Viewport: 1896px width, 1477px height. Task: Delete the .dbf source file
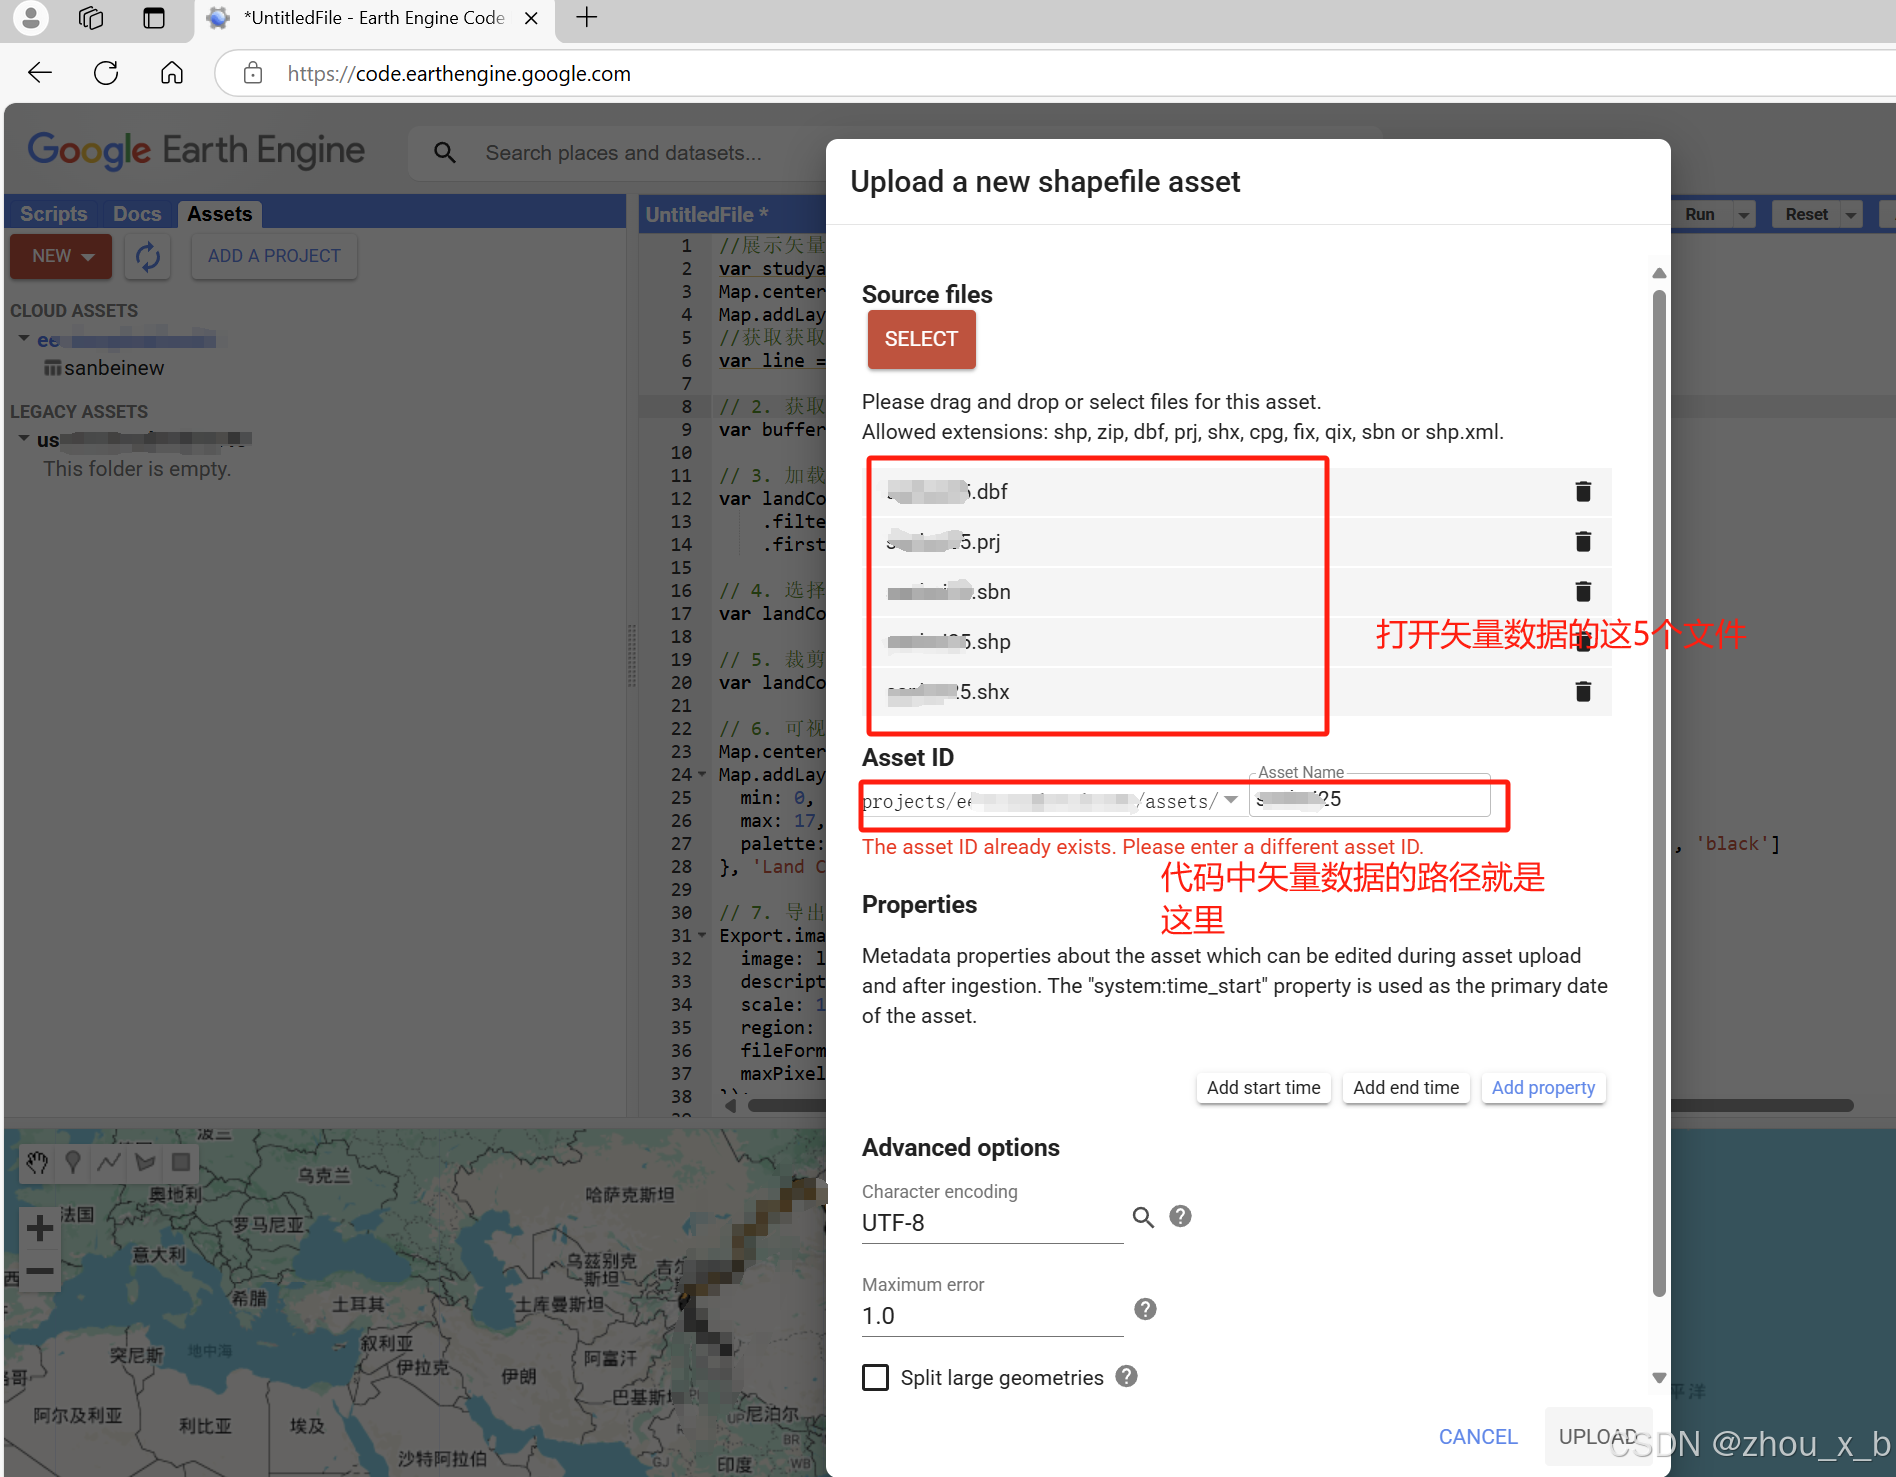(x=1583, y=491)
